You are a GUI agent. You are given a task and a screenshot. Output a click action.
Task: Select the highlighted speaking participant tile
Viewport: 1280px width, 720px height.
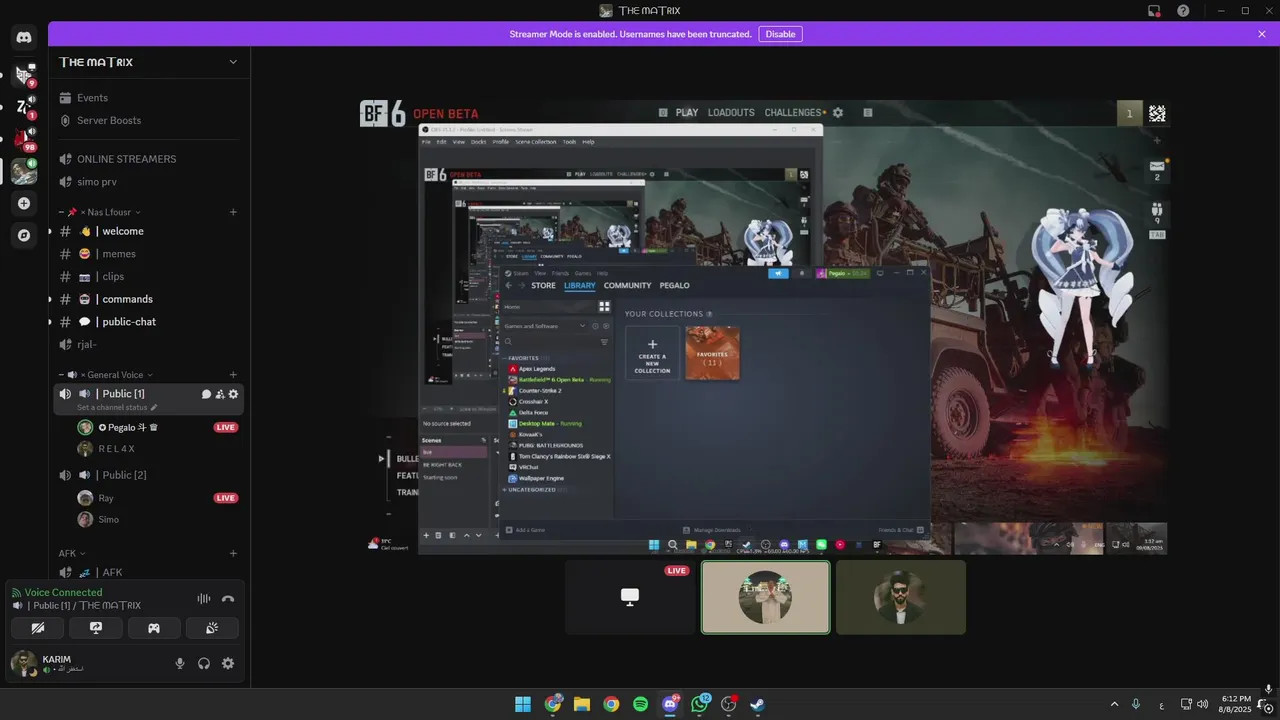(765, 597)
